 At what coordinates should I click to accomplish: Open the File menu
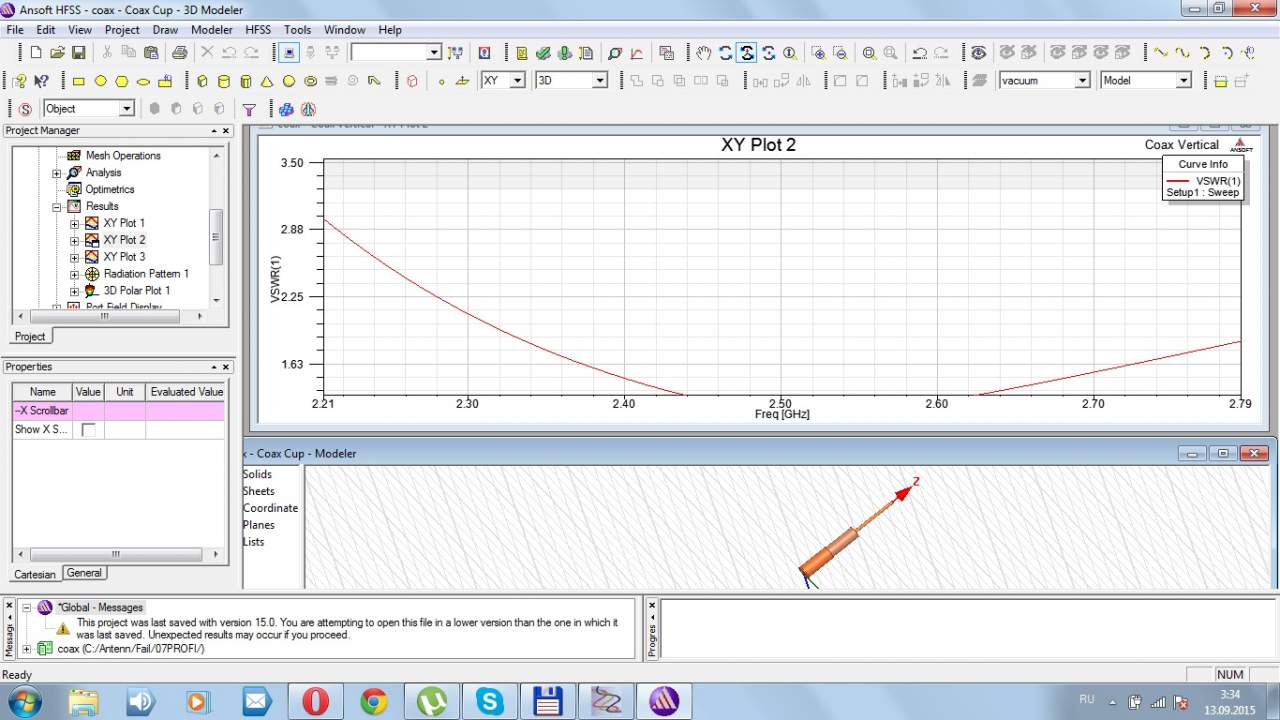tap(15, 30)
